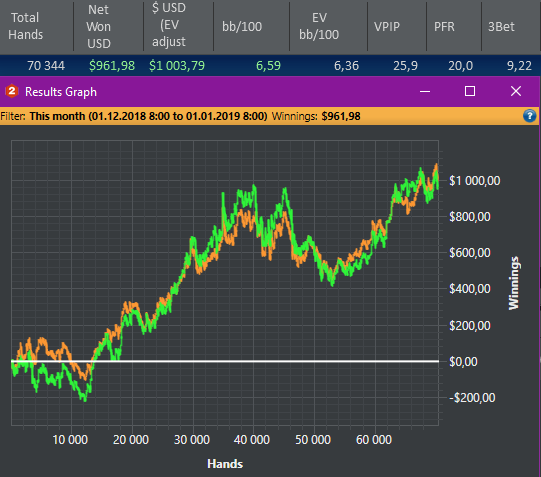Close the Results Graph window
The height and width of the screenshot is (477, 541).
point(516,91)
